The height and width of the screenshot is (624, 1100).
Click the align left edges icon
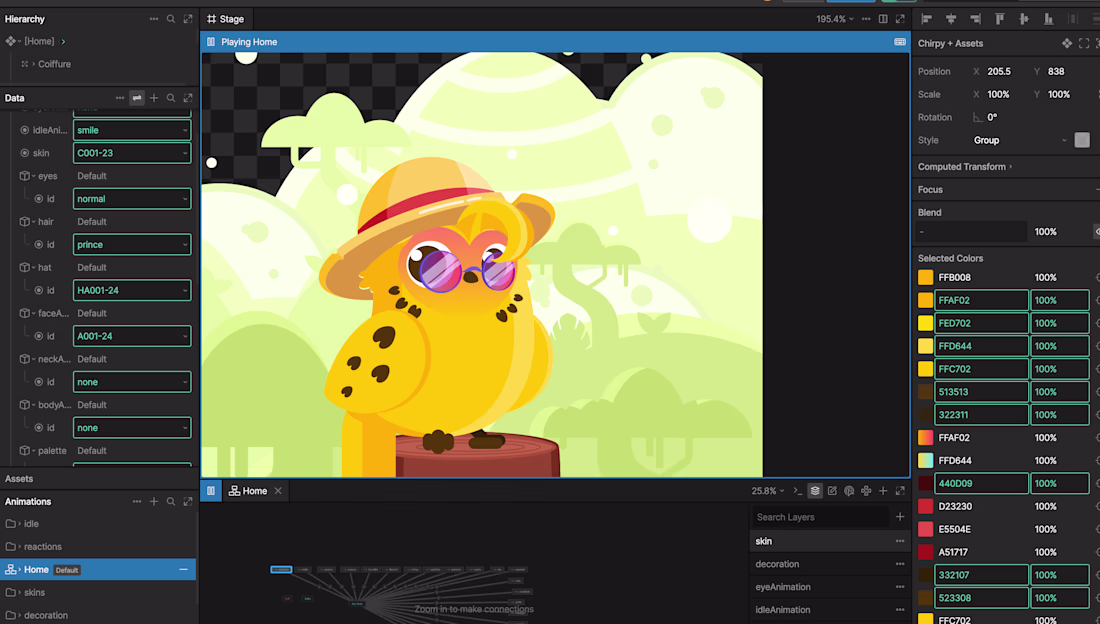click(x=927, y=19)
